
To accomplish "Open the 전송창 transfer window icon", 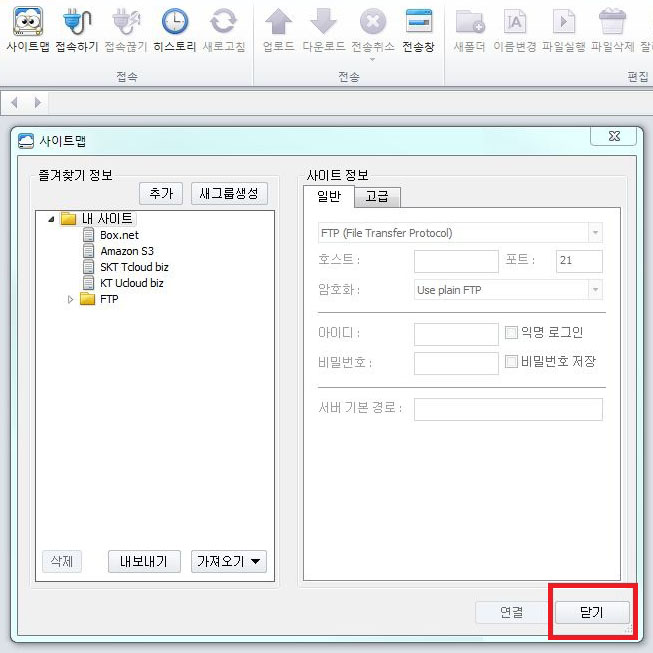I will [419, 22].
